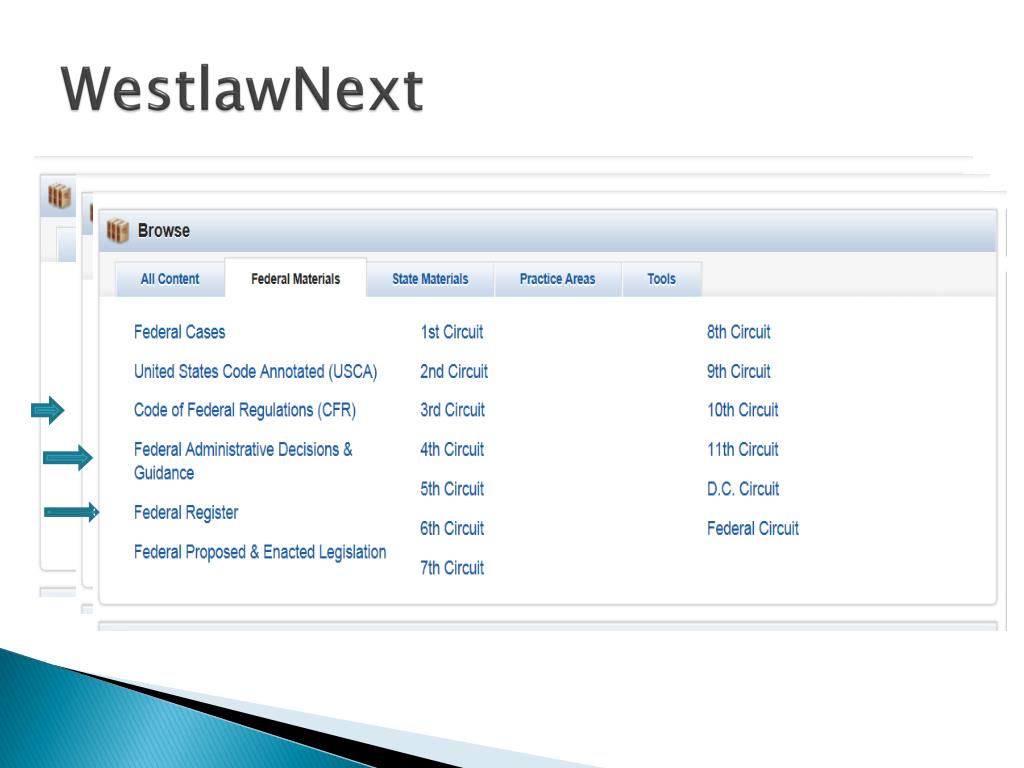Select the Federal Circuit link
The width and height of the screenshot is (1024, 768).
pos(753,528)
